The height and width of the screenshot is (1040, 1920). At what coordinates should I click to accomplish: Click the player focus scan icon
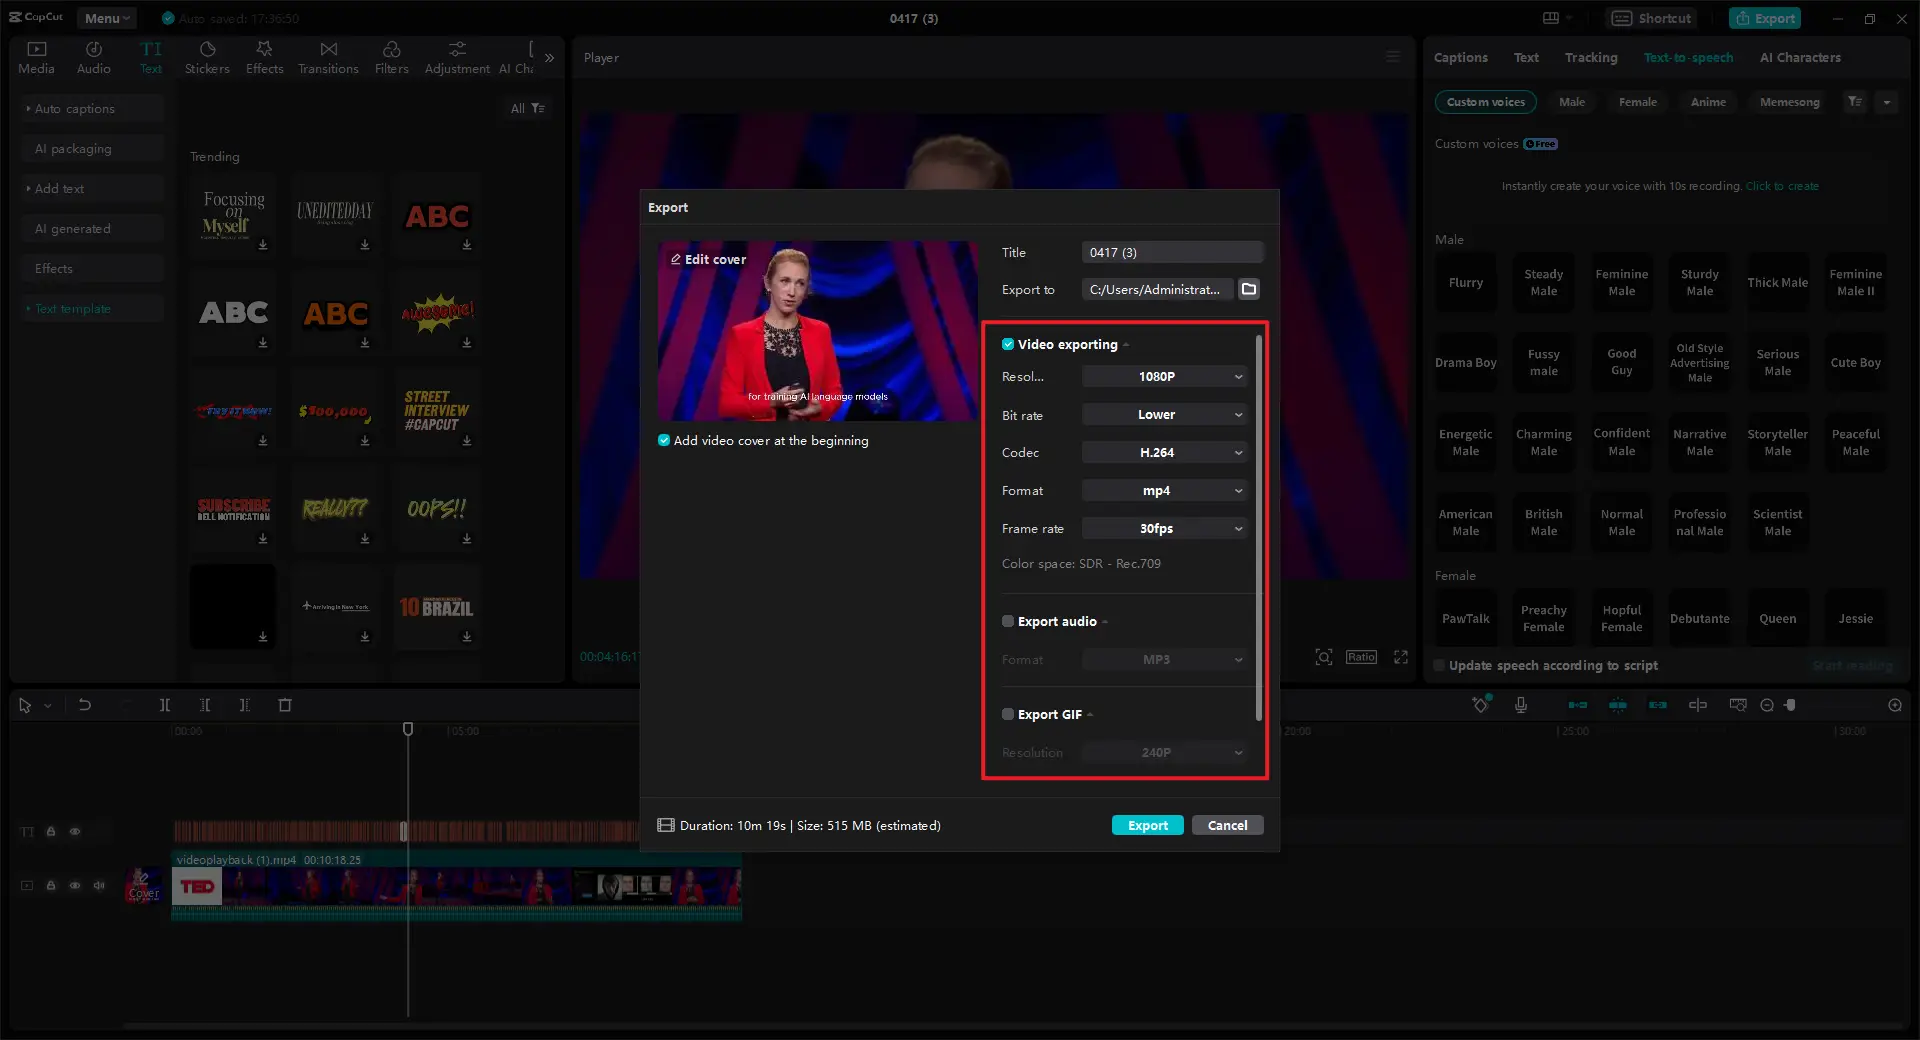click(x=1324, y=657)
